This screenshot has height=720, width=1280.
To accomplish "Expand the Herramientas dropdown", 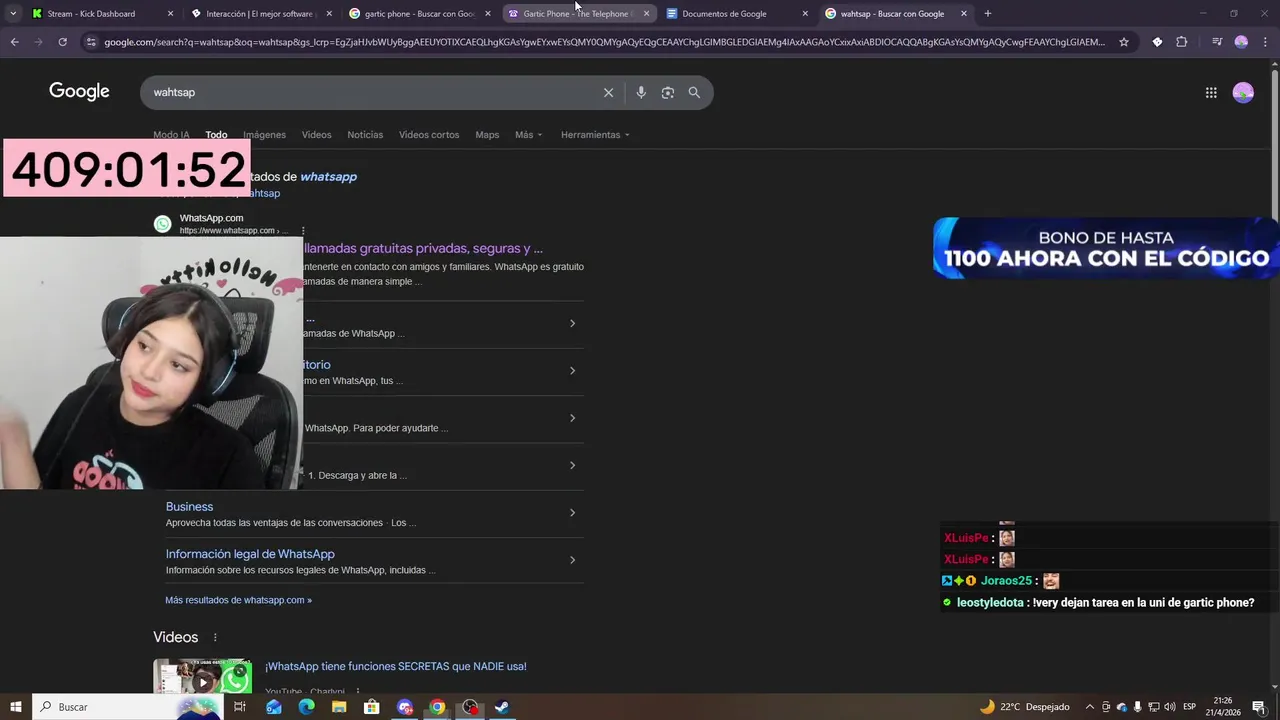I will coord(595,135).
